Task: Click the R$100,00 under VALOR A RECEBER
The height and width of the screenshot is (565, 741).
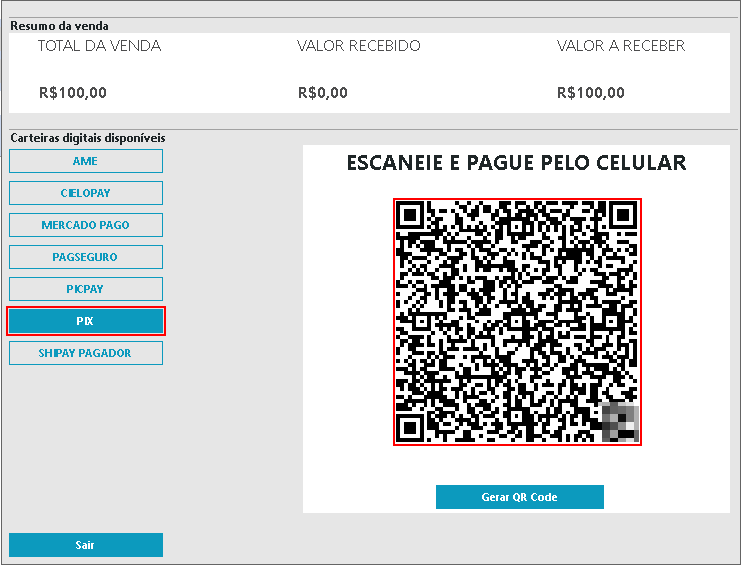Action: click(591, 93)
